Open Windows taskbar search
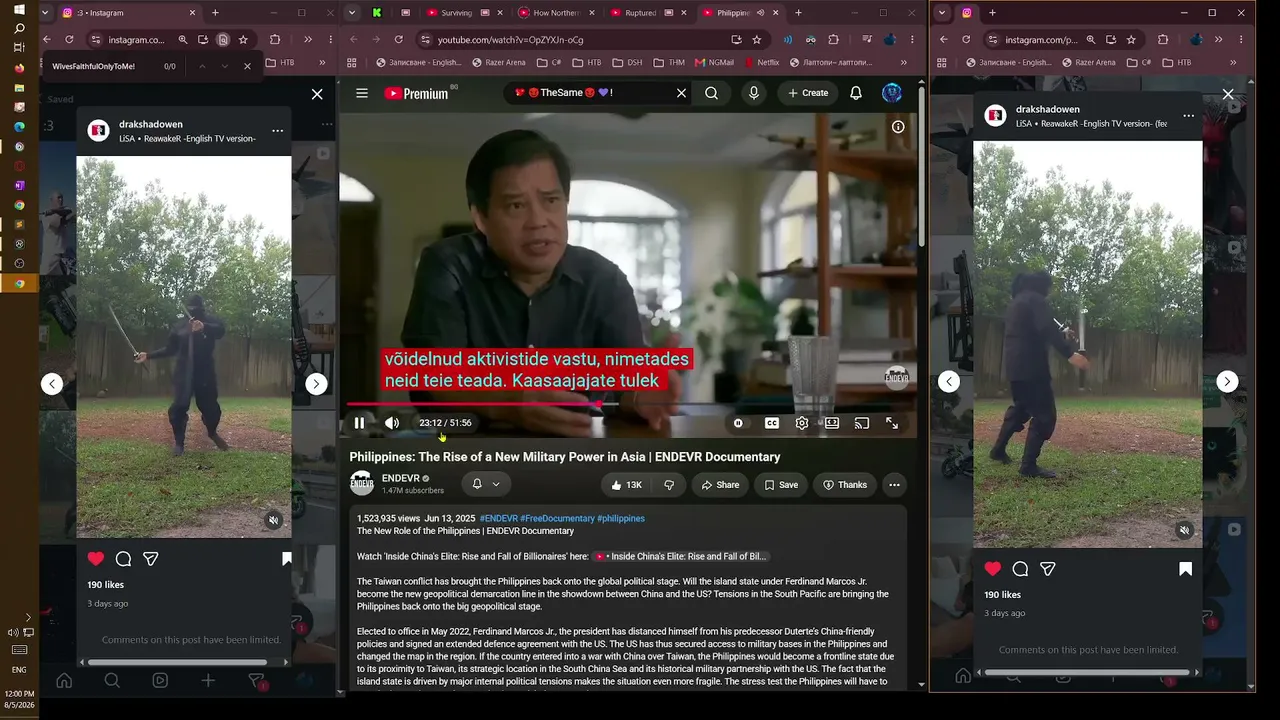This screenshot has height=720, width=1280. click(19, 28)
